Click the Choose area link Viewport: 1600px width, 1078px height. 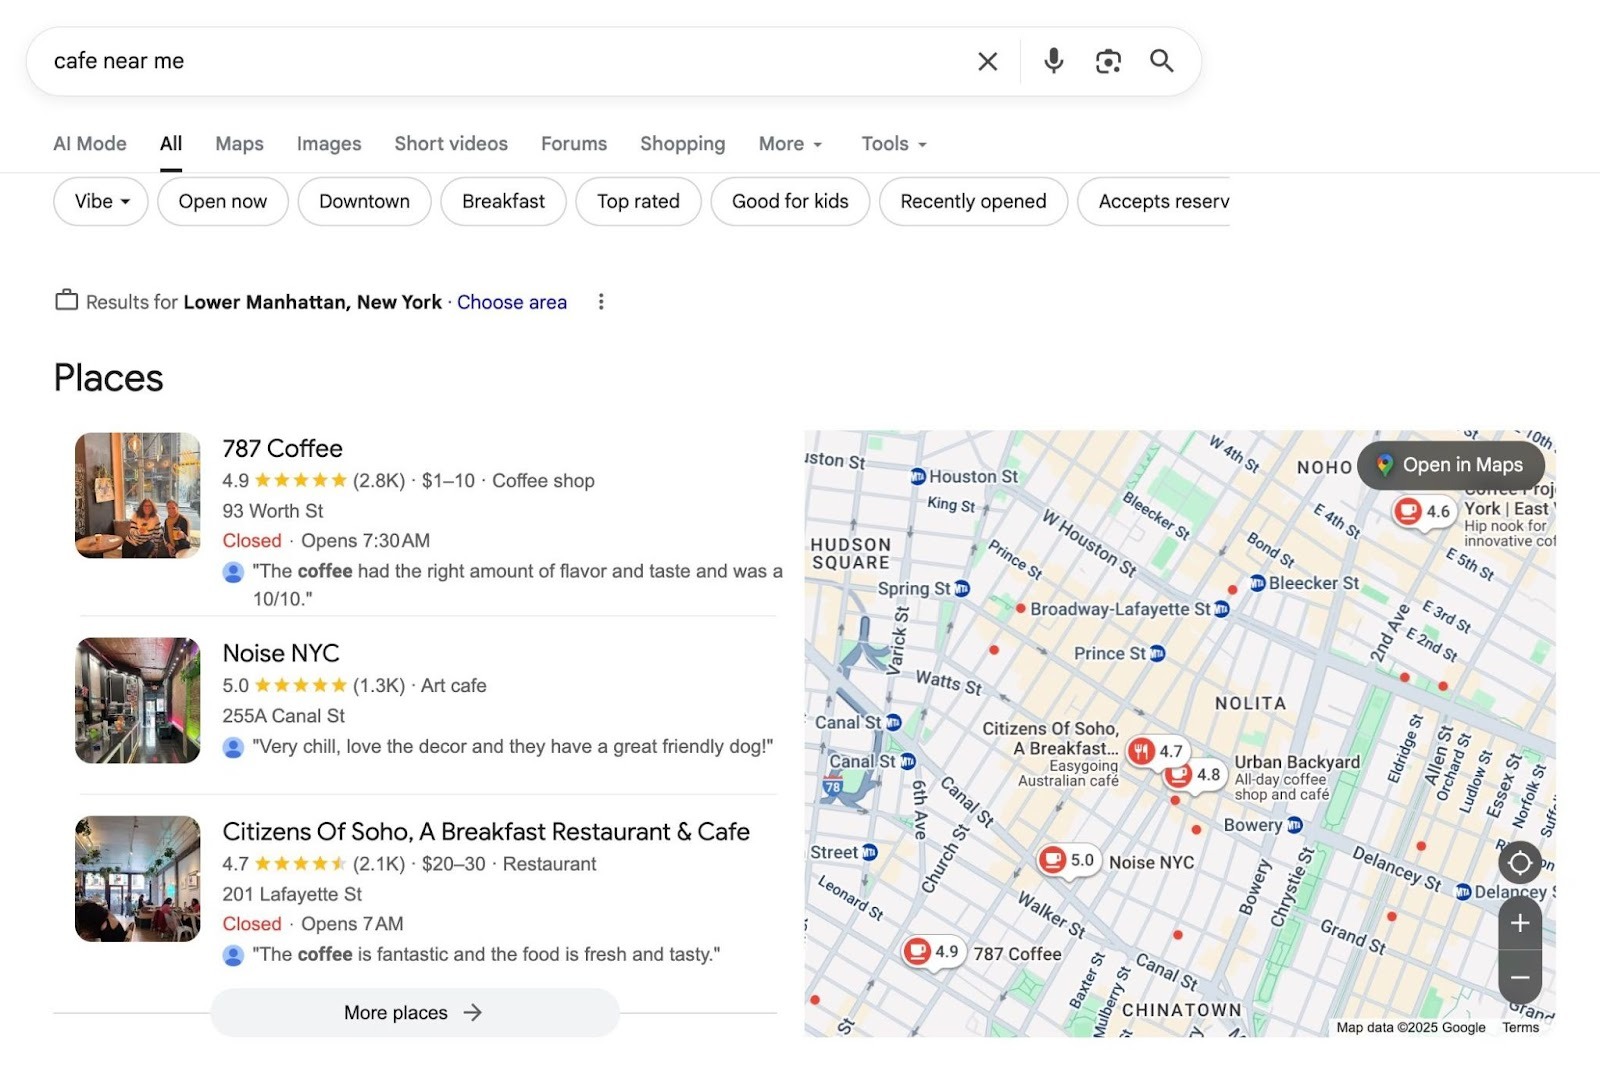[x=512, y=301]
